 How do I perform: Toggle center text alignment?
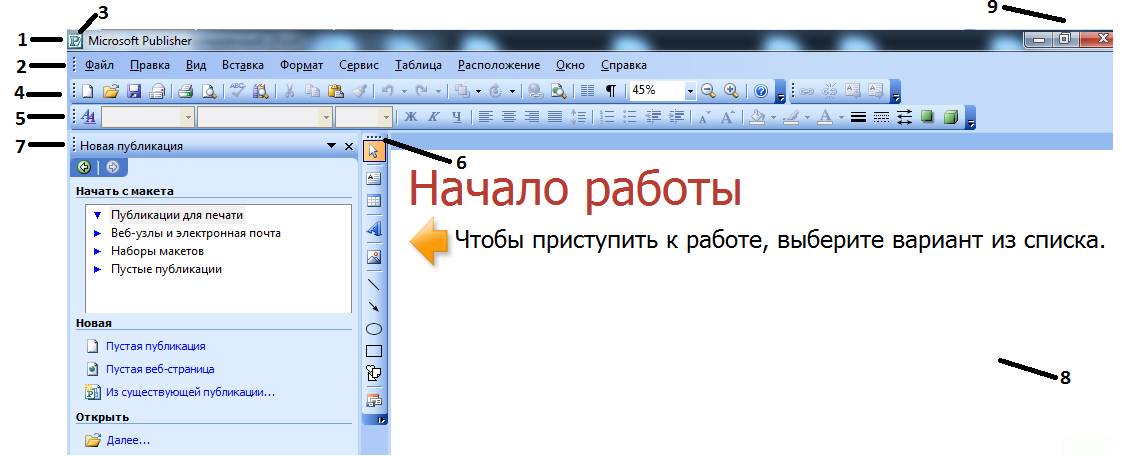[509, 117]
